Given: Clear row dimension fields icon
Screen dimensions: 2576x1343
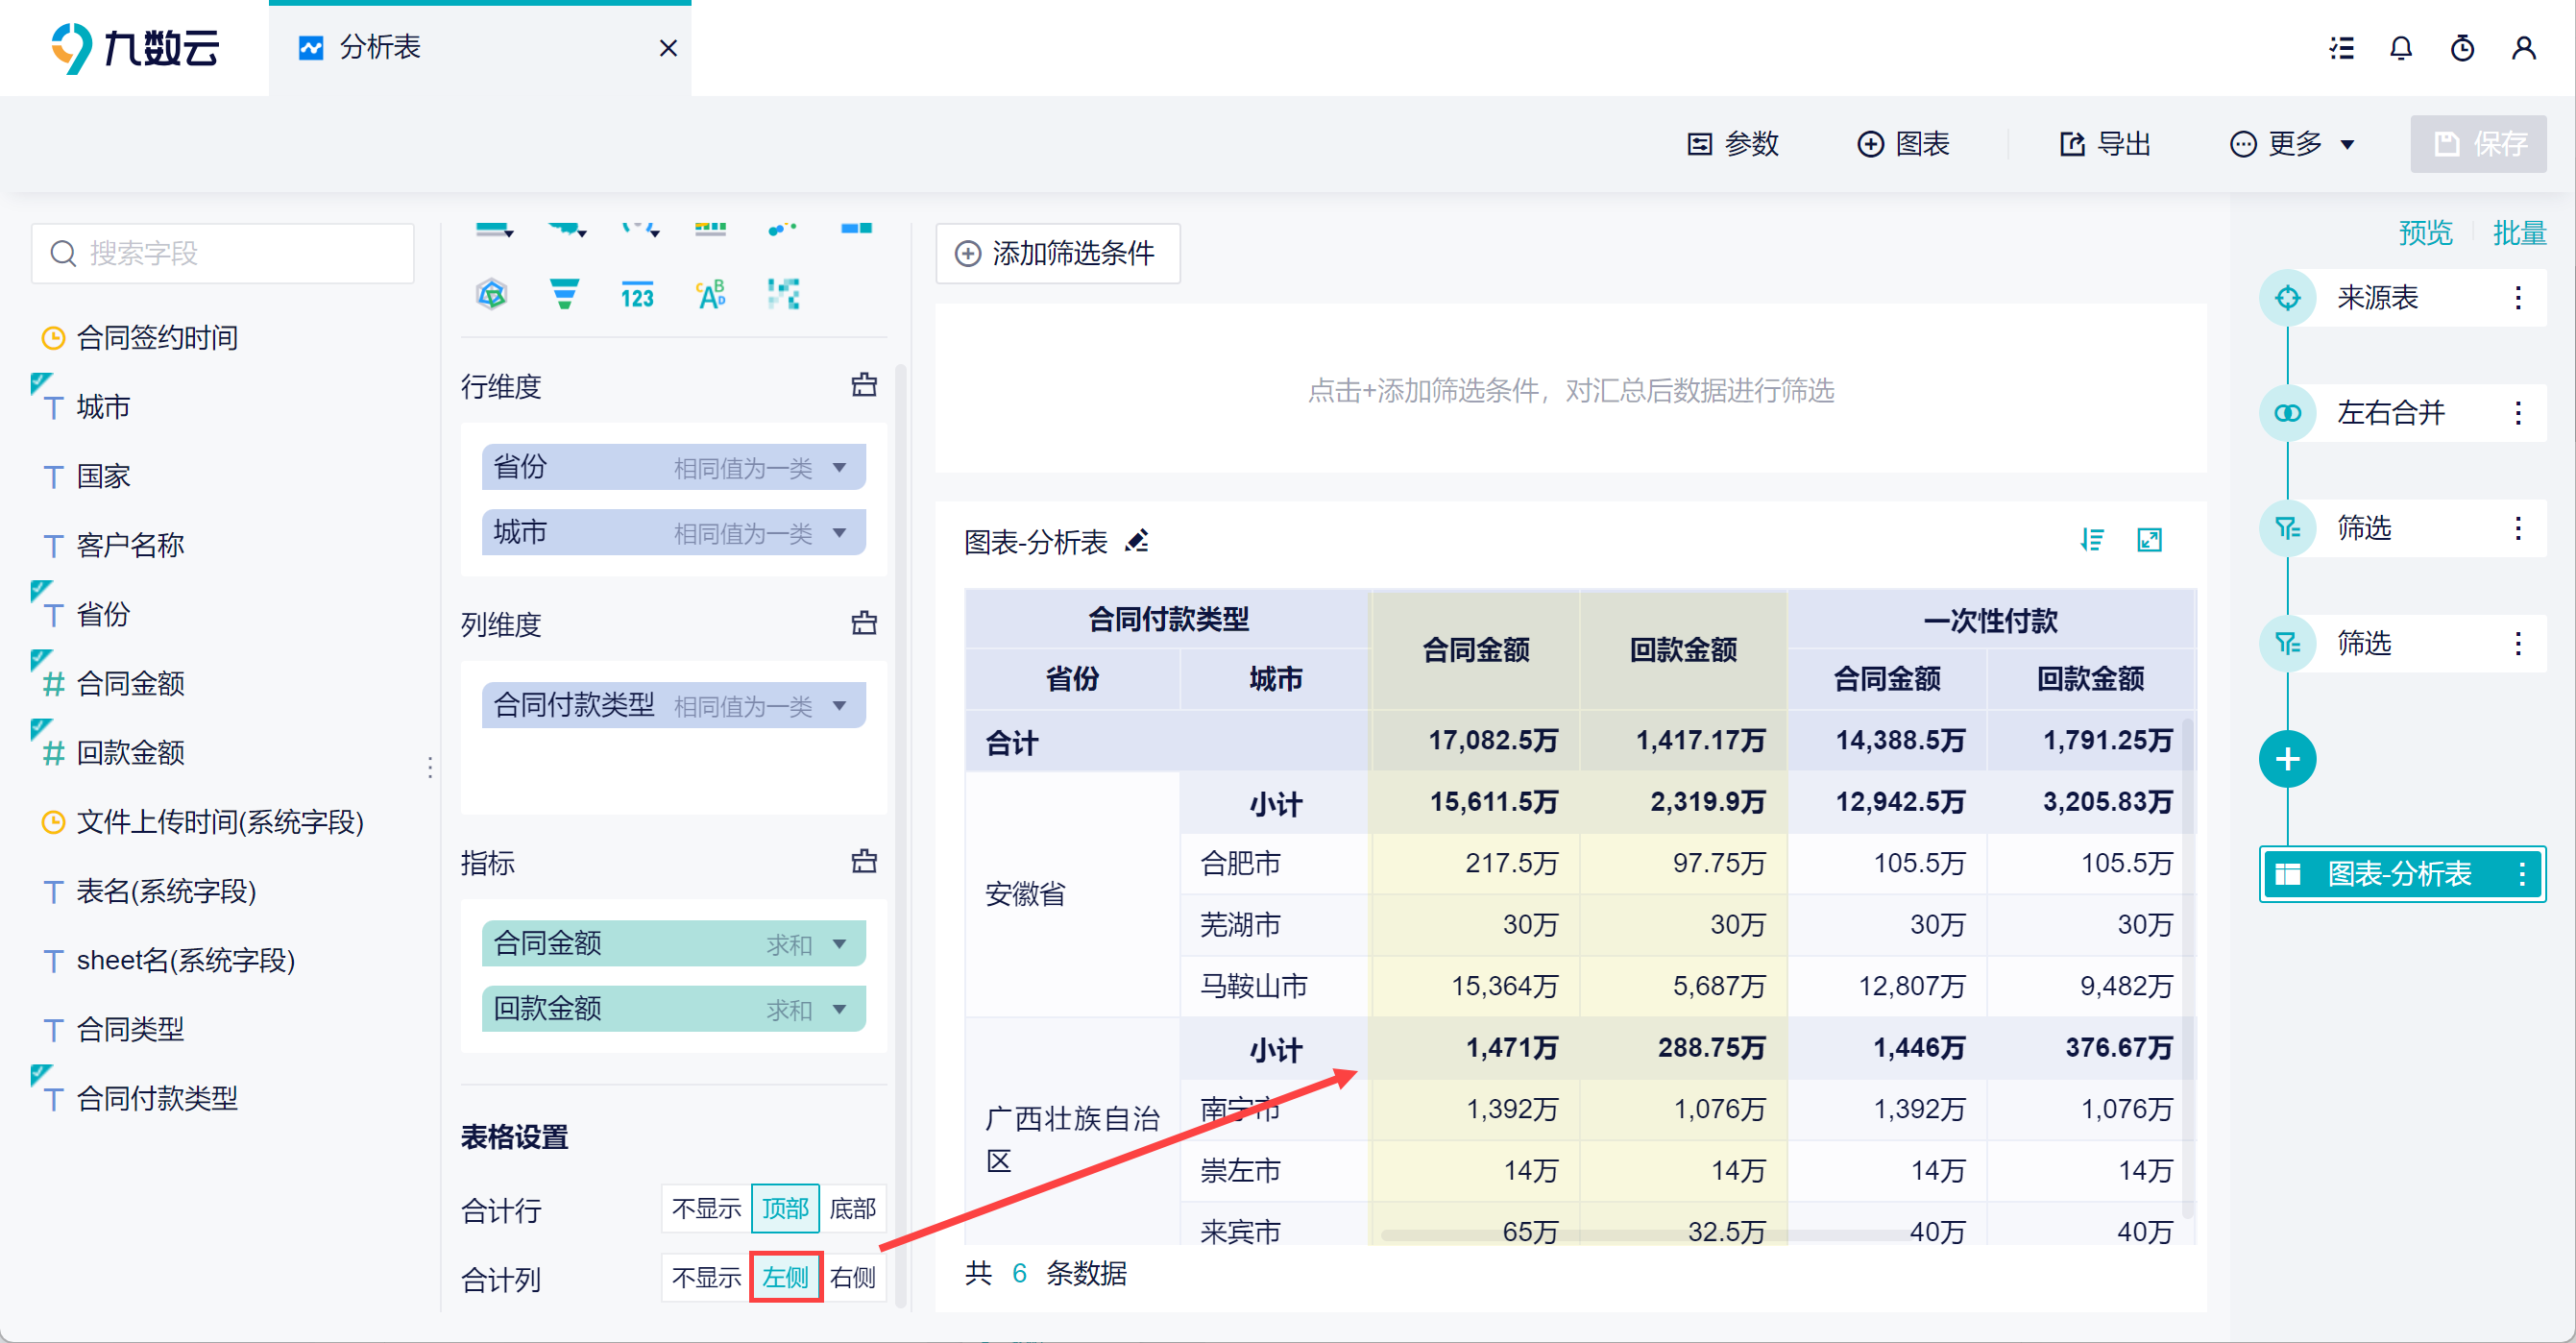Looking at the screenshot, I should click(864, 385).
